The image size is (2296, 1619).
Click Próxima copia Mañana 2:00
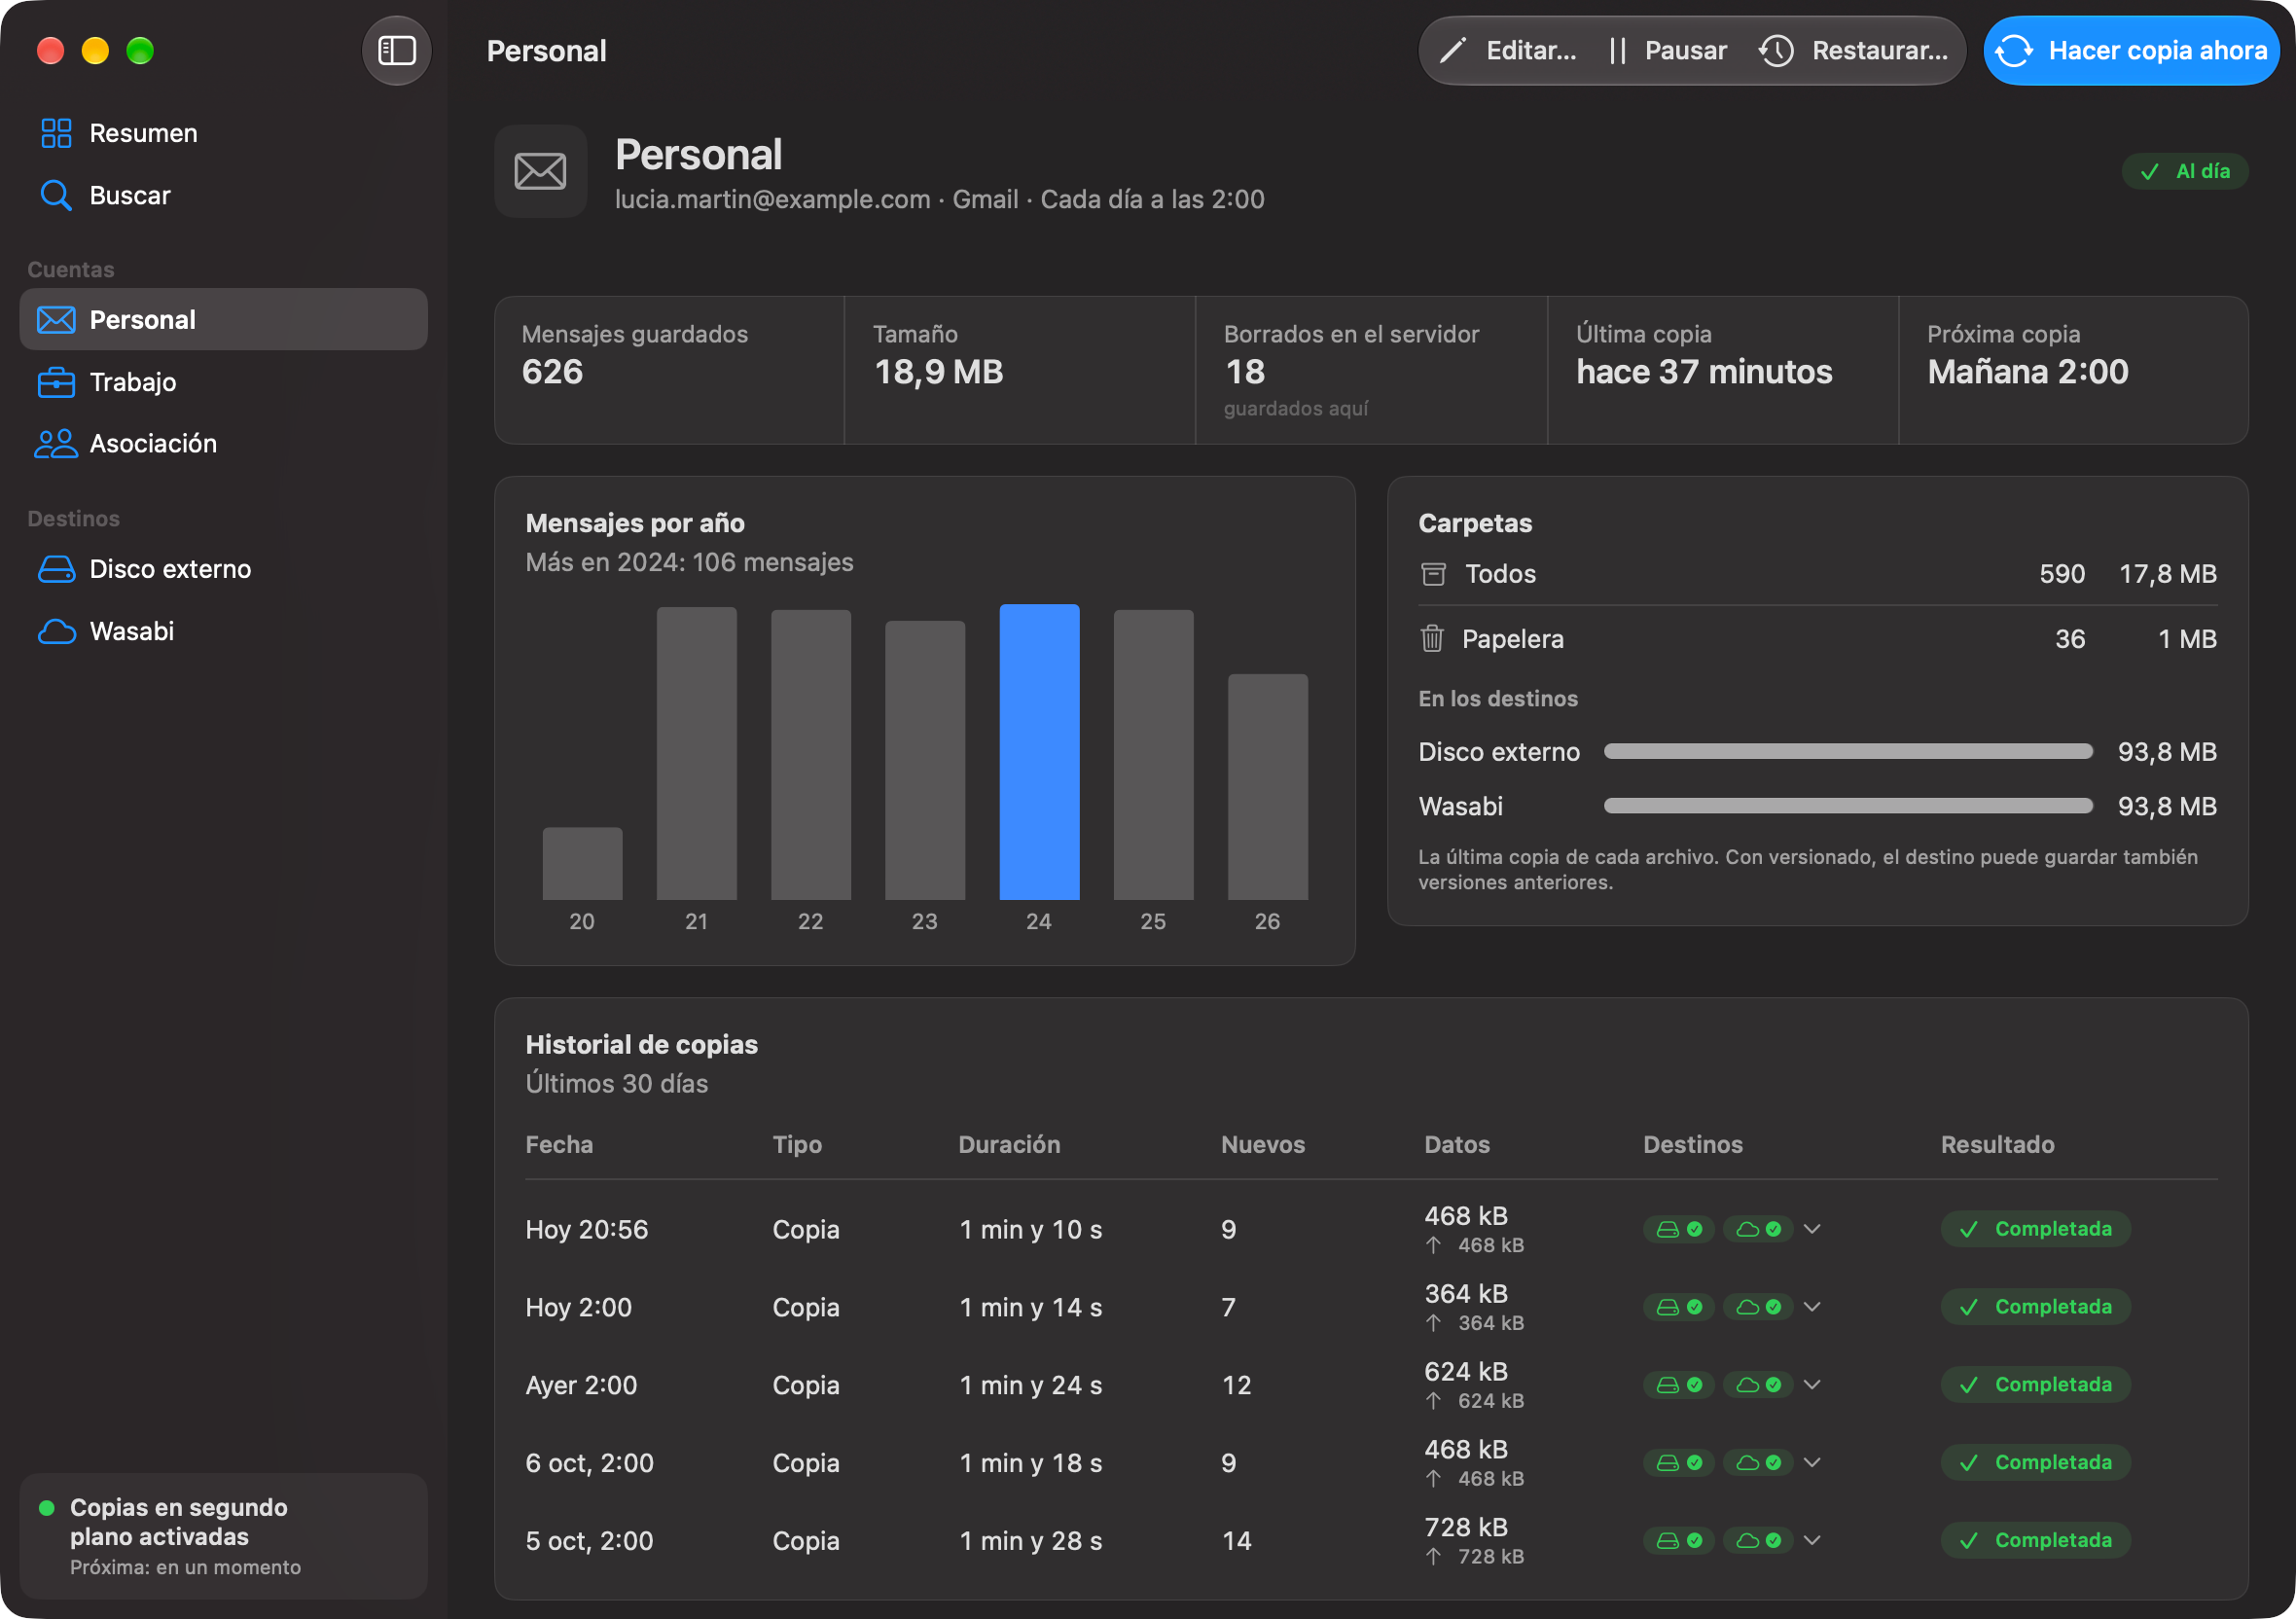(2073, 370)
